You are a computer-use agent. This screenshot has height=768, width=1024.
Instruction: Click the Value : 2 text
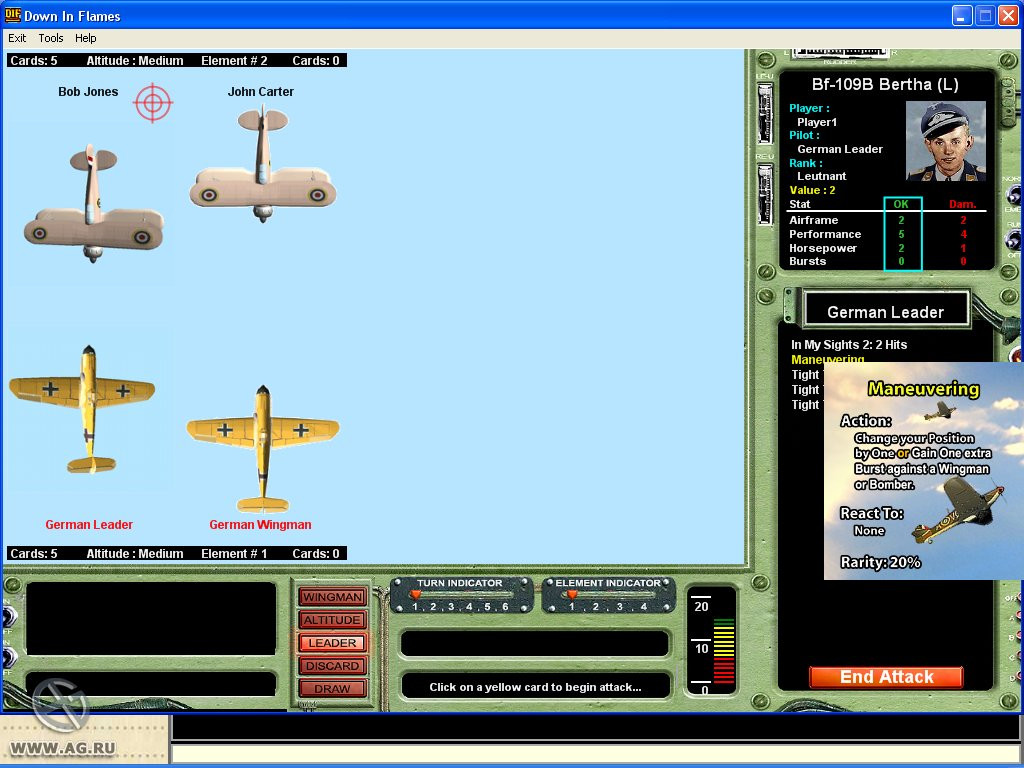812,190
